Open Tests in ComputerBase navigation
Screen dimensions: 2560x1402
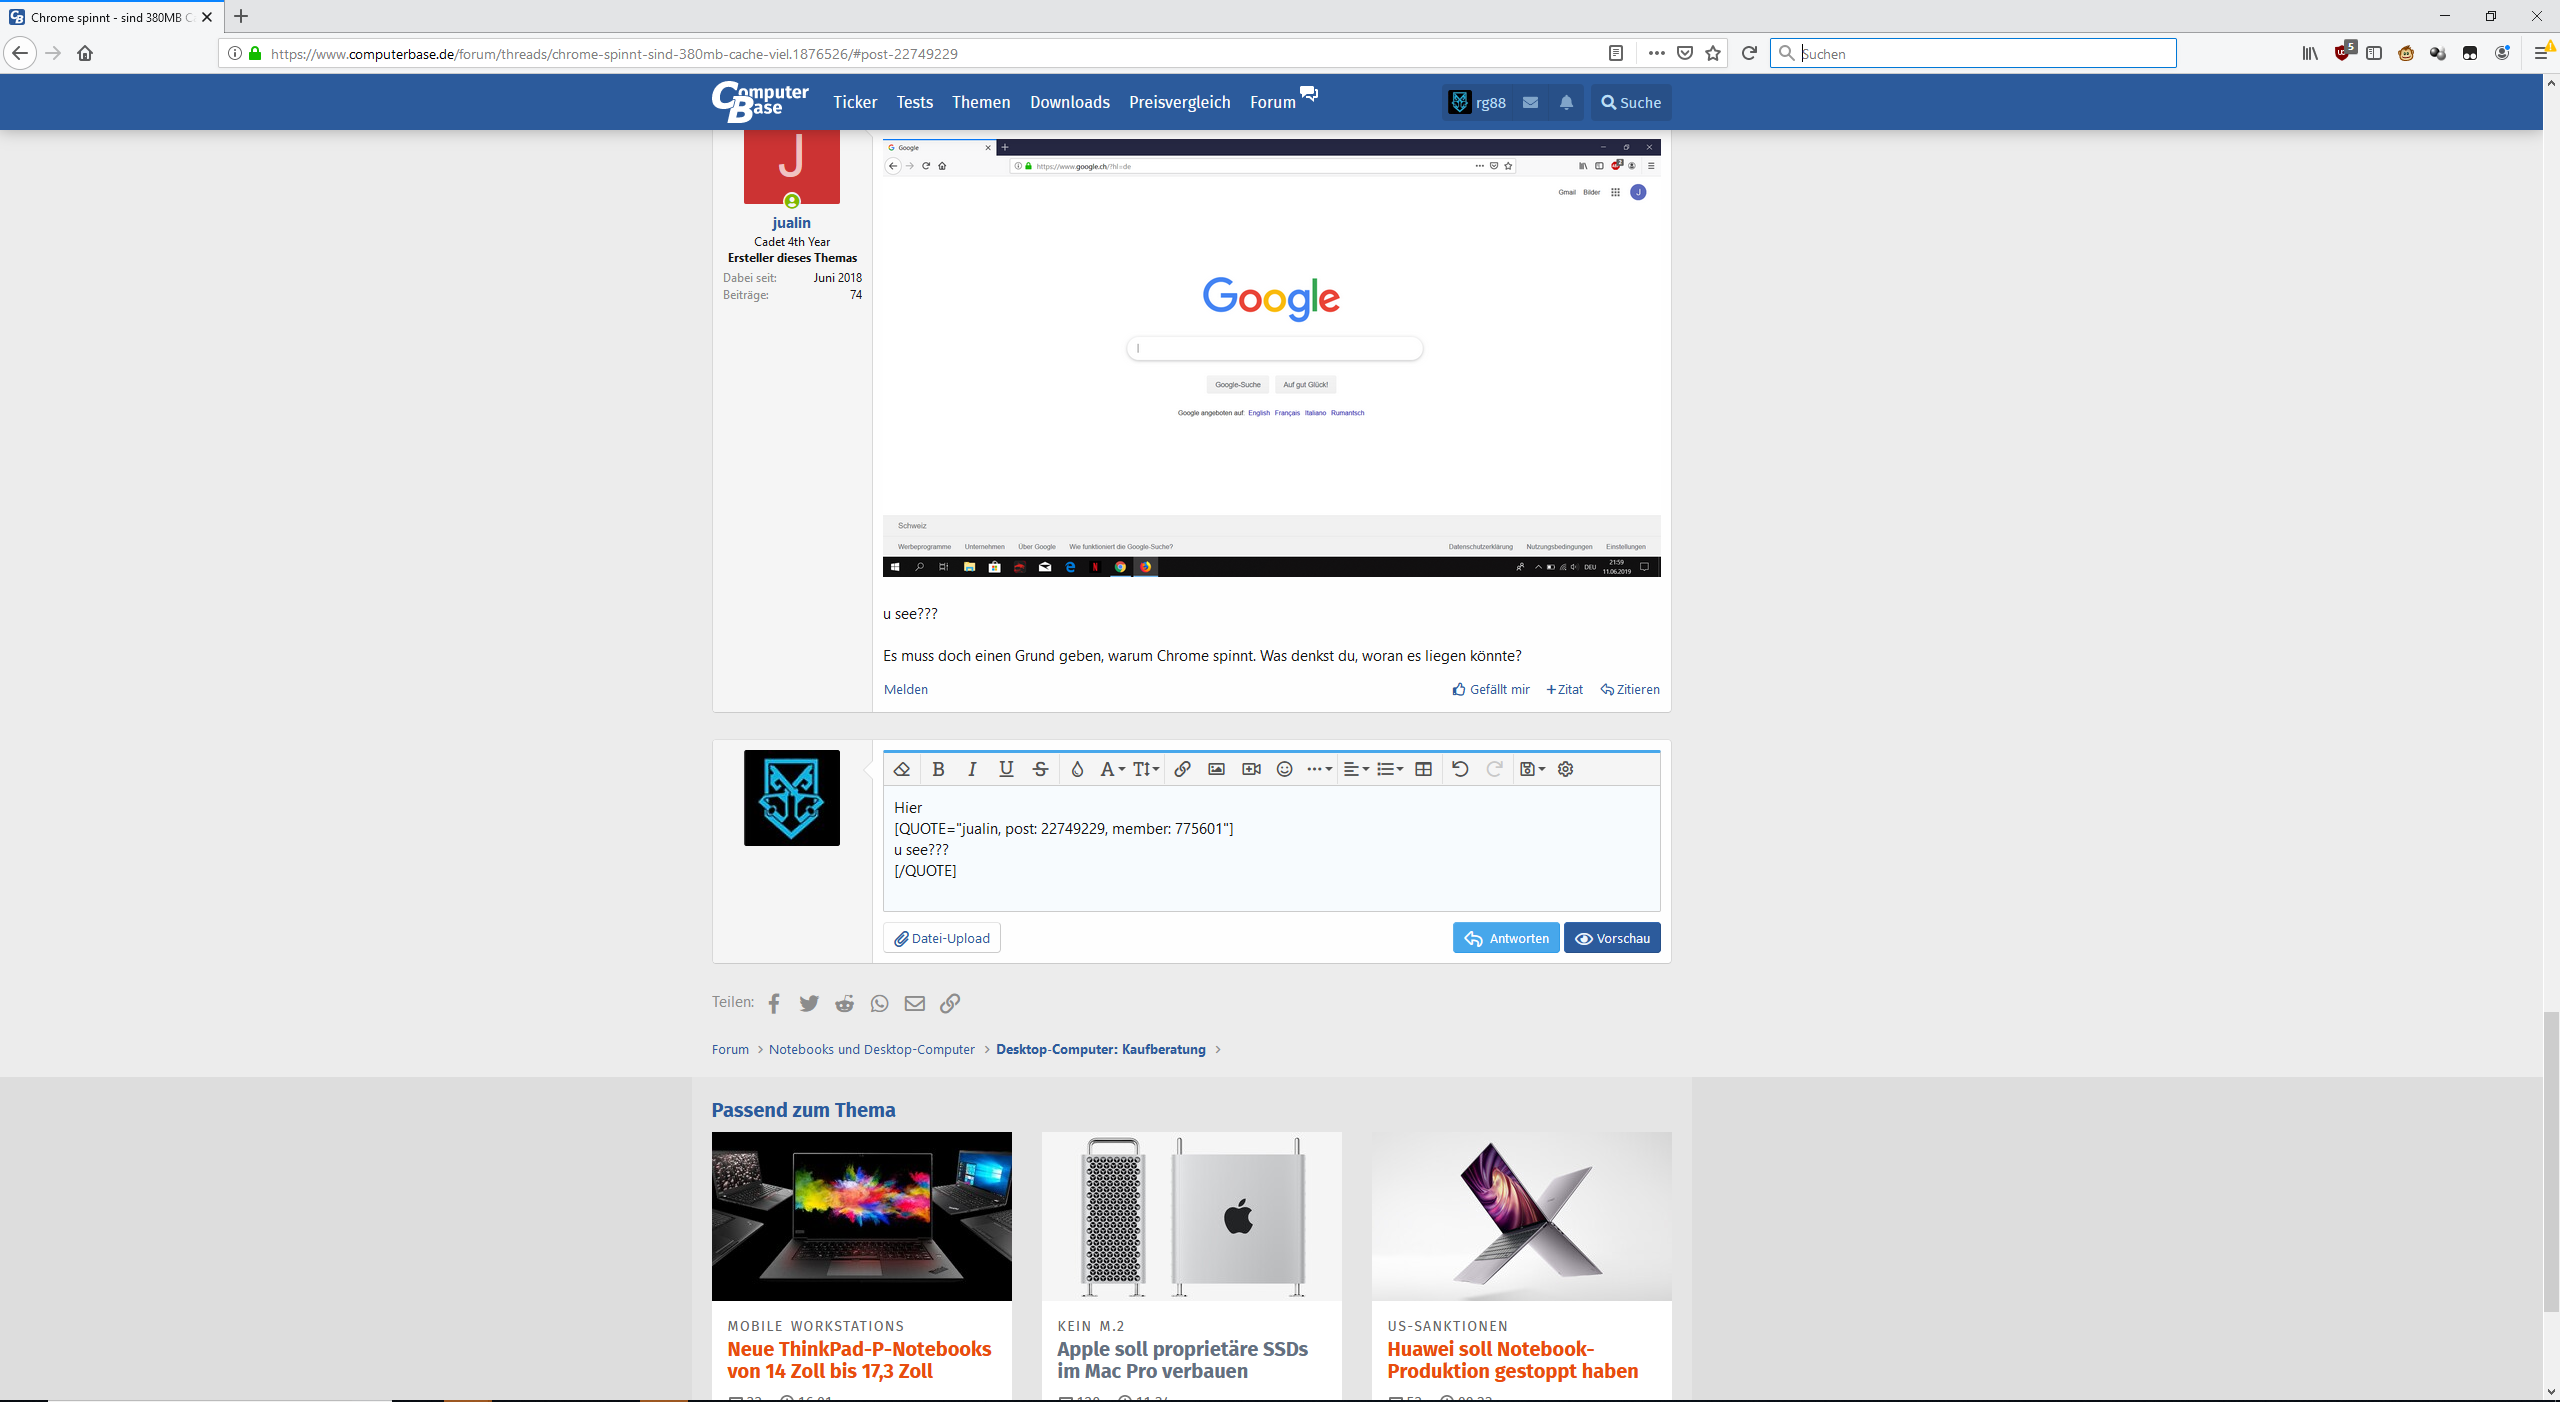[914, 102]
